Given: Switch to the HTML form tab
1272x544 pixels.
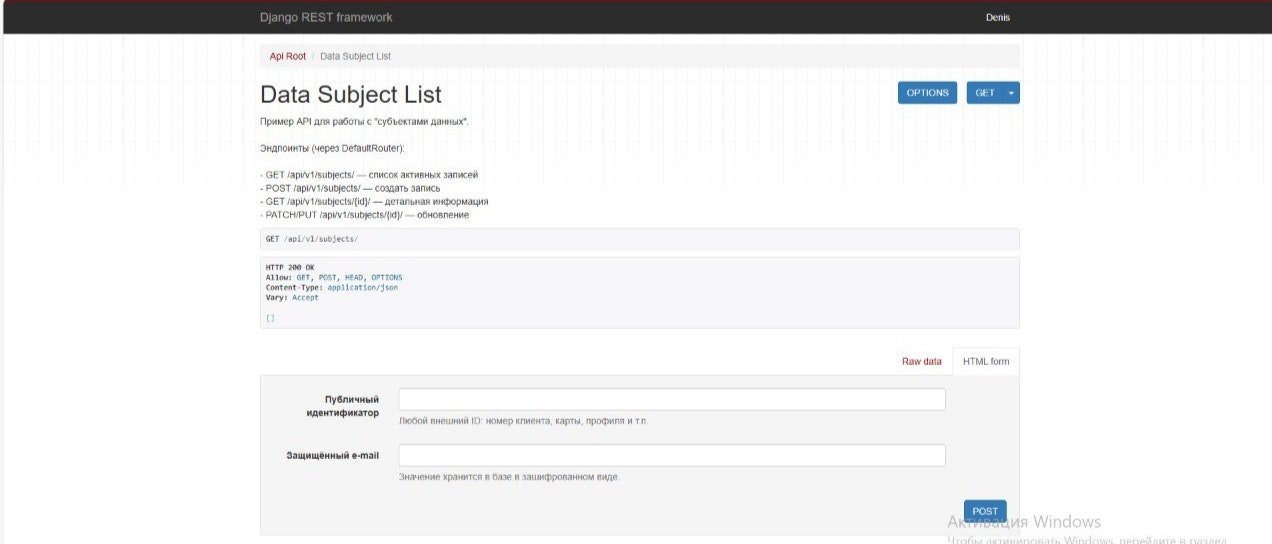Looking at the screenshot, I should (x=986, y=361).
